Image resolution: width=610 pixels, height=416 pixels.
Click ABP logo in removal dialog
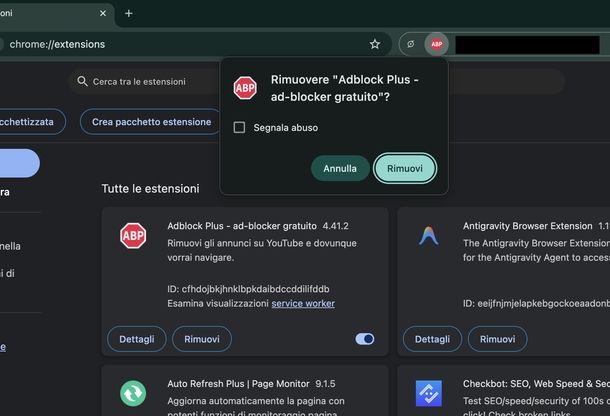[245, 88]
